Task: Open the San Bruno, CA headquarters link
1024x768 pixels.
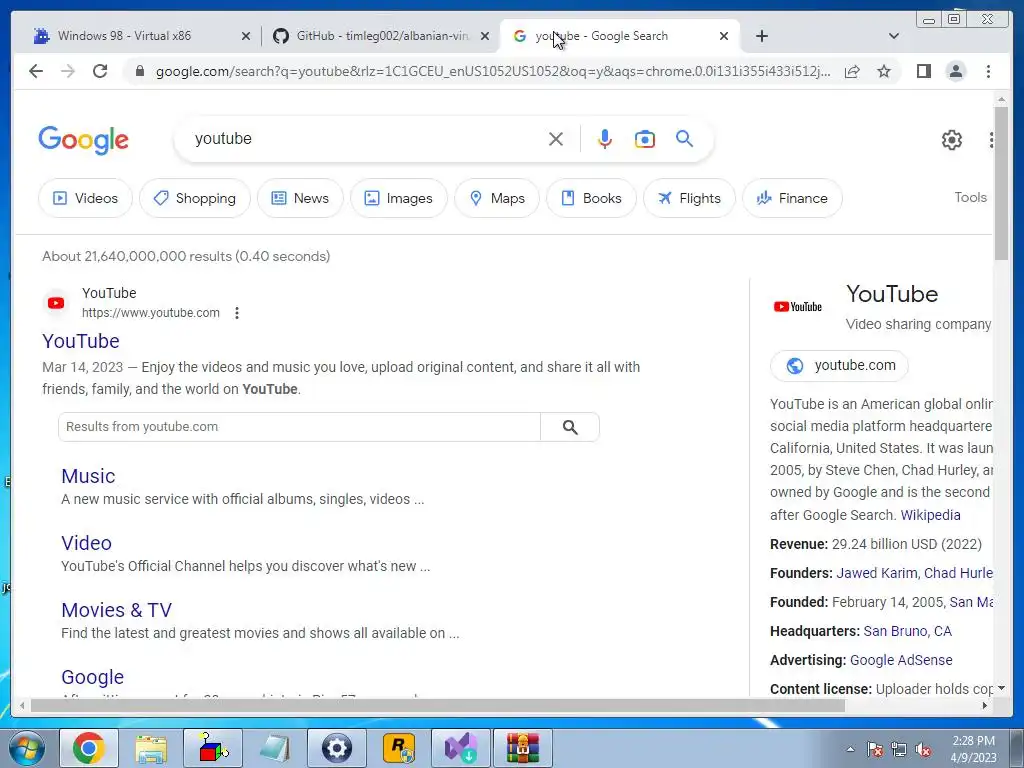Action: point(907,632)
